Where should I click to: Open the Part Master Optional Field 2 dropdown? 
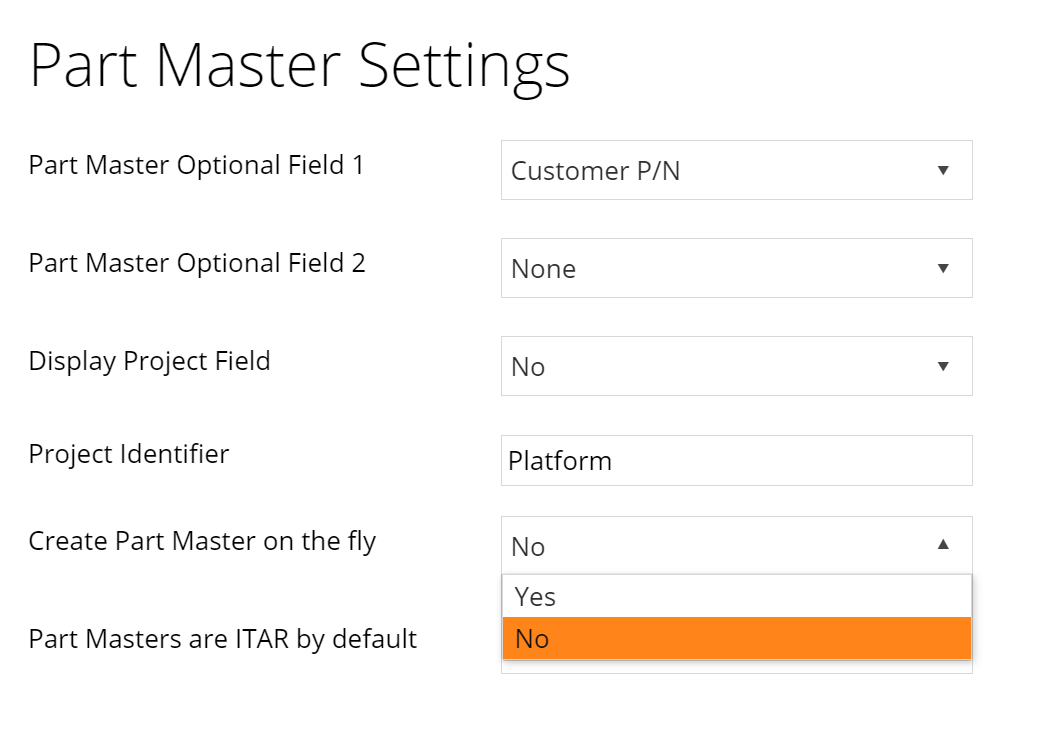coord(736,268)
